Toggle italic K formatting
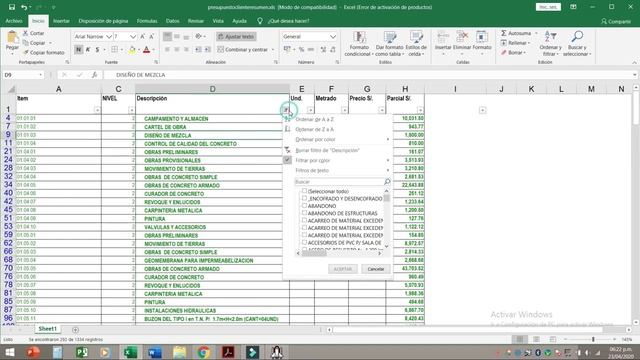 [88, 50]
